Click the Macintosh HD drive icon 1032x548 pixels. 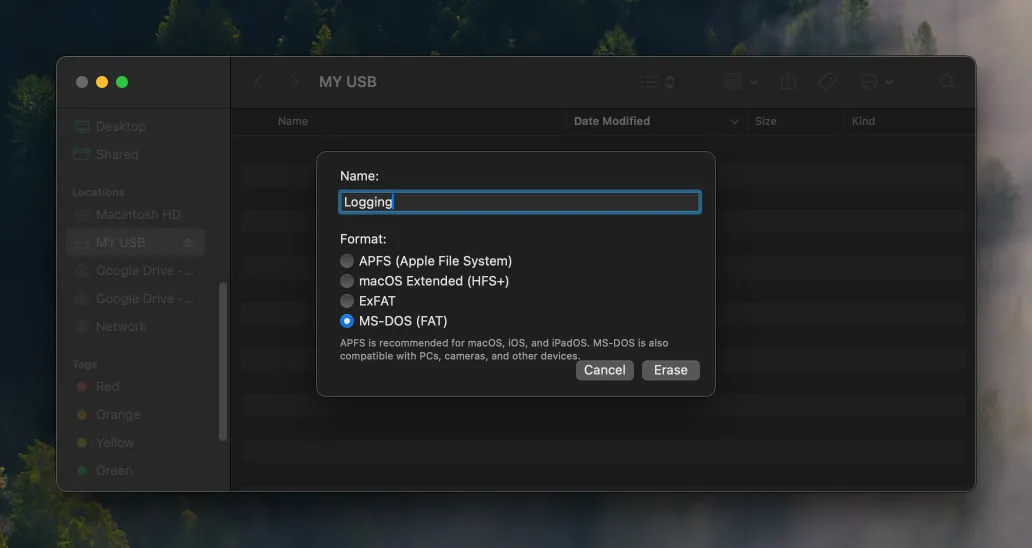(x=82, y=214)
